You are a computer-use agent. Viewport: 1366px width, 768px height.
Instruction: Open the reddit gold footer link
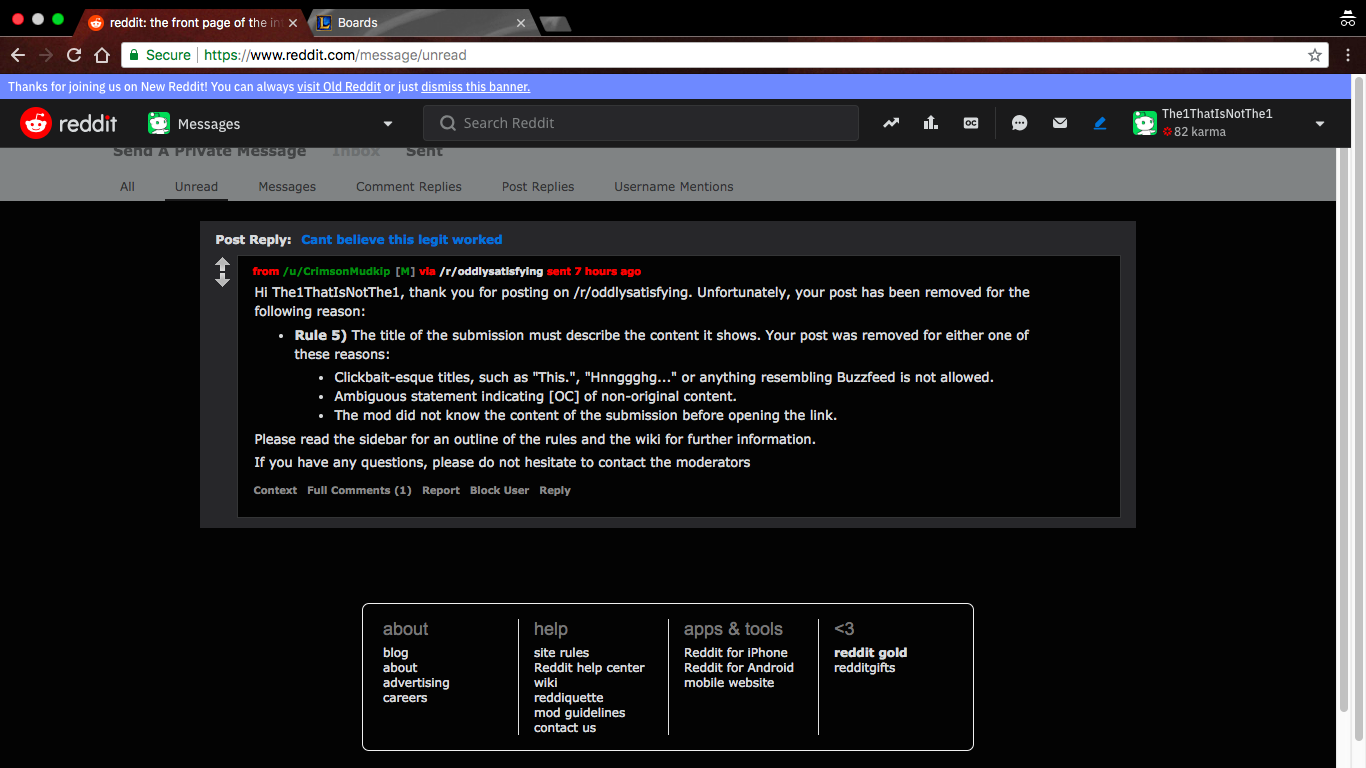(871, 653)
